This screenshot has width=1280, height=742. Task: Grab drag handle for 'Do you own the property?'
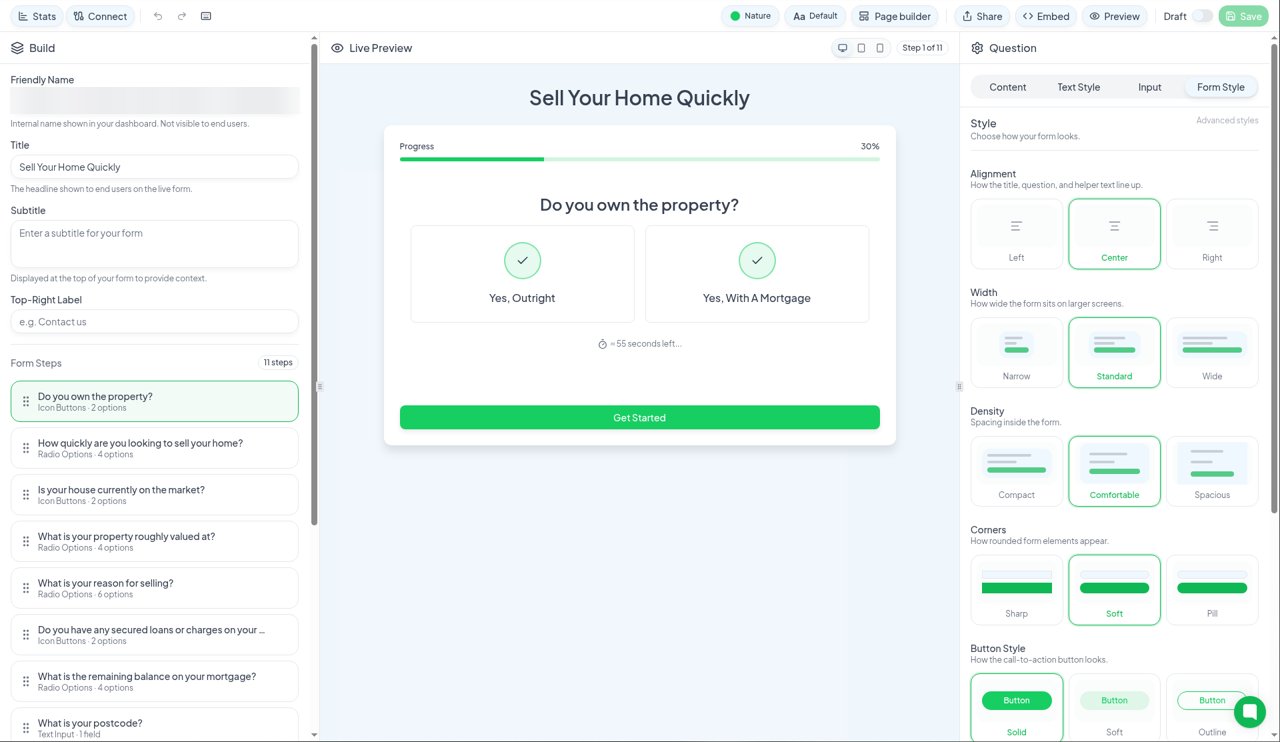tap(26, 401)
